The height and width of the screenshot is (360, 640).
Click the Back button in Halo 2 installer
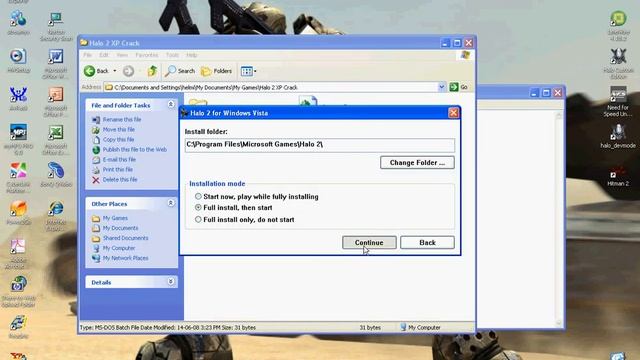(427, 242)
